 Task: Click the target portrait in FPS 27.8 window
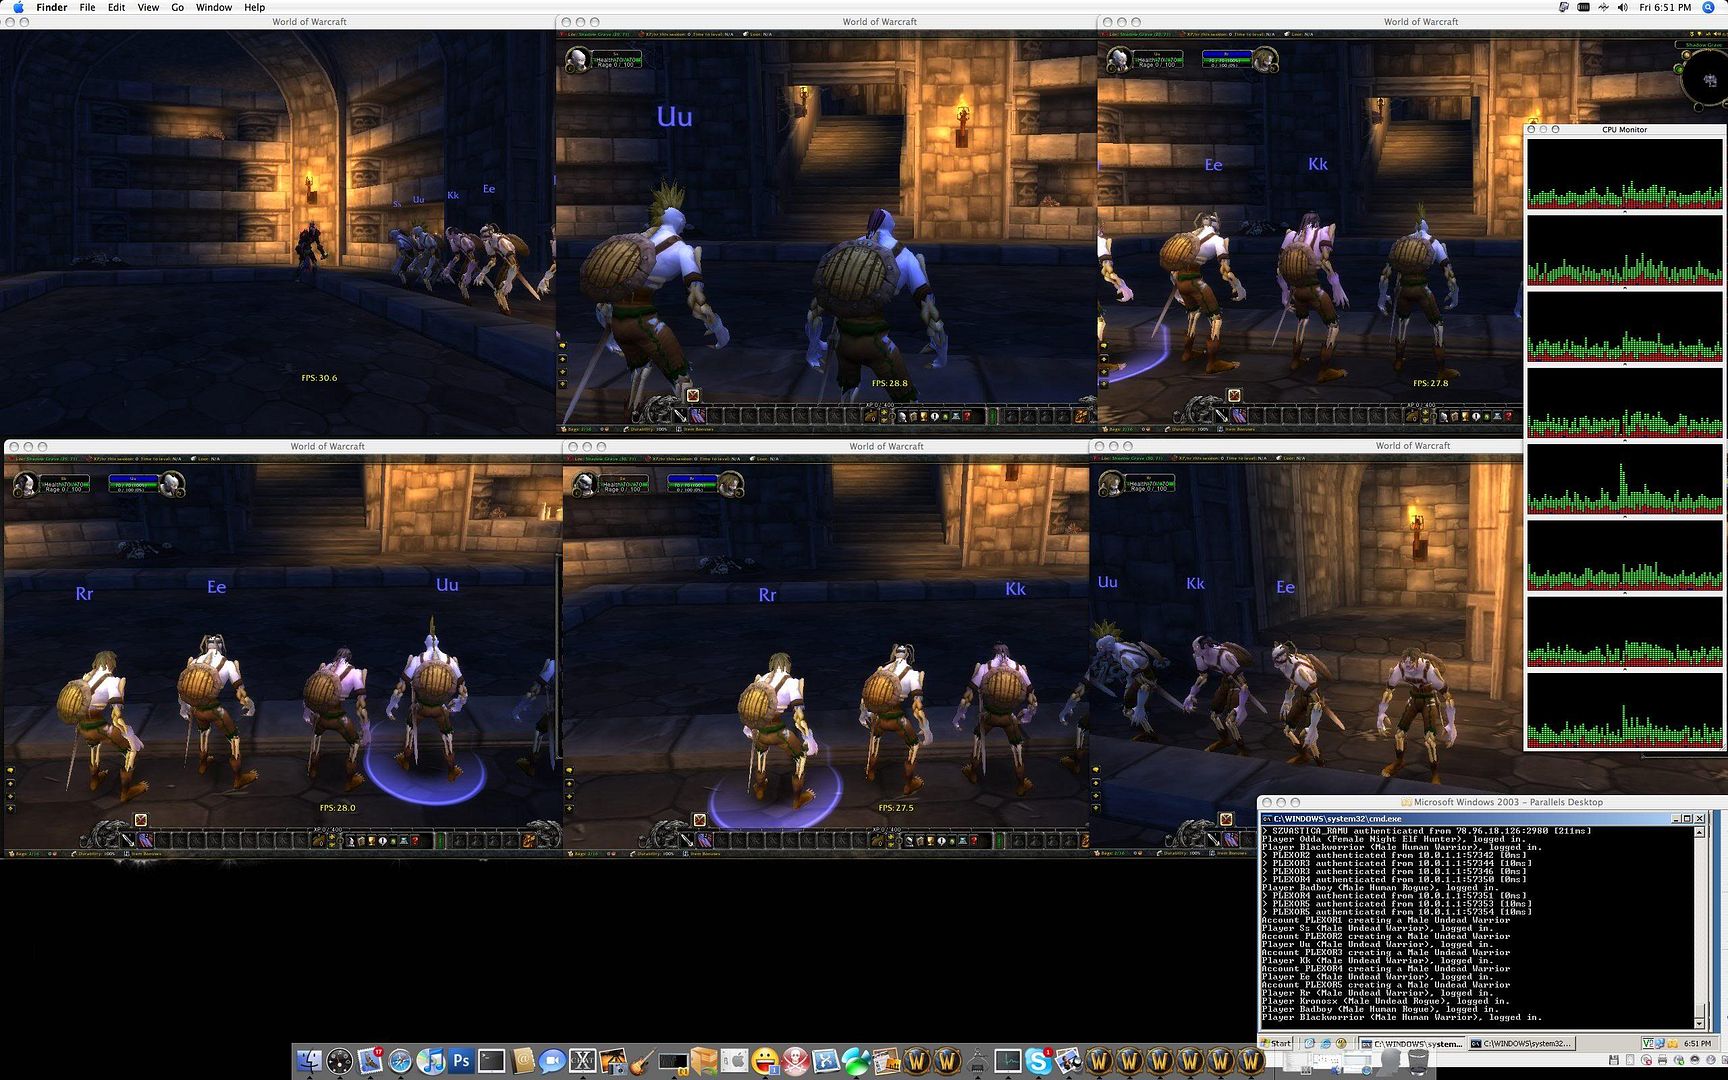click(1265, 60)
